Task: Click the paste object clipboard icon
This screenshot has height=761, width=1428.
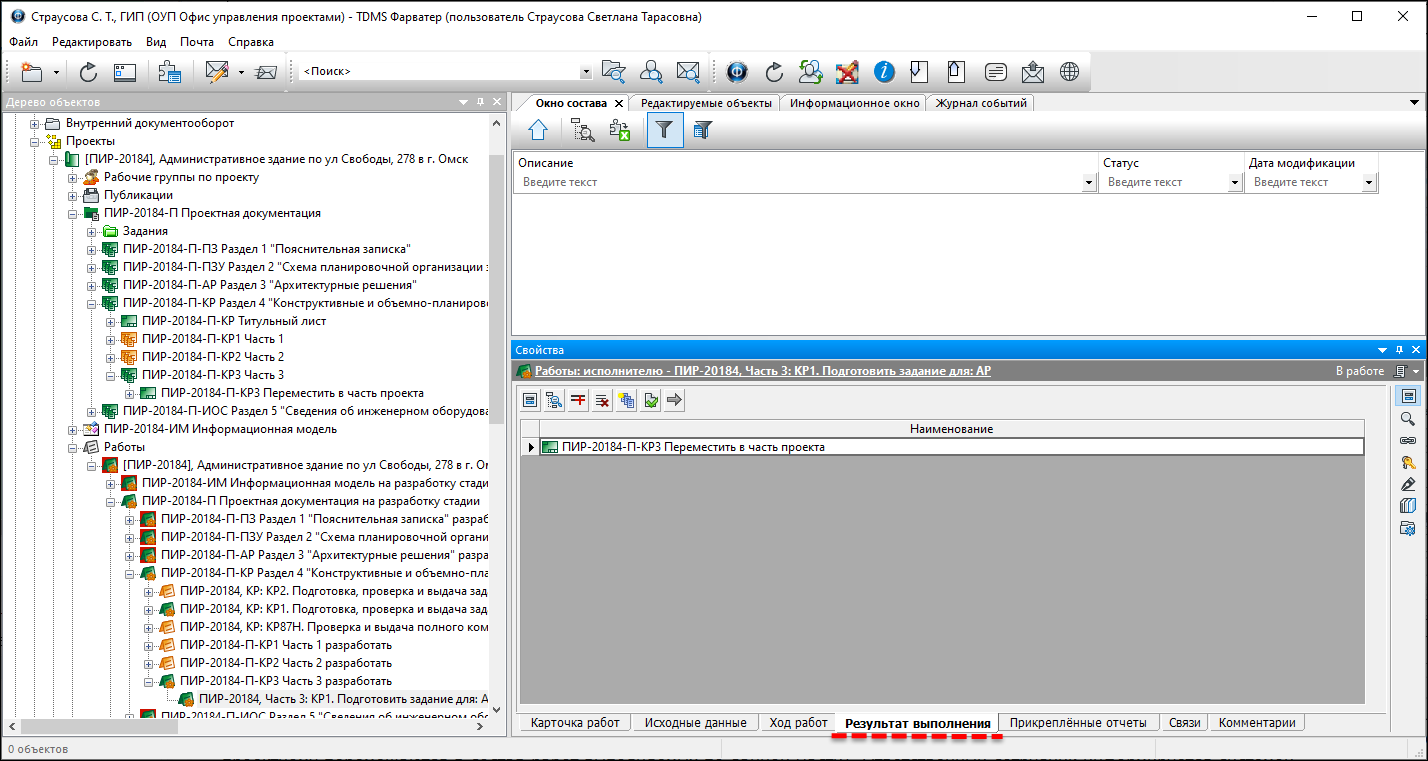Action: 169,72
